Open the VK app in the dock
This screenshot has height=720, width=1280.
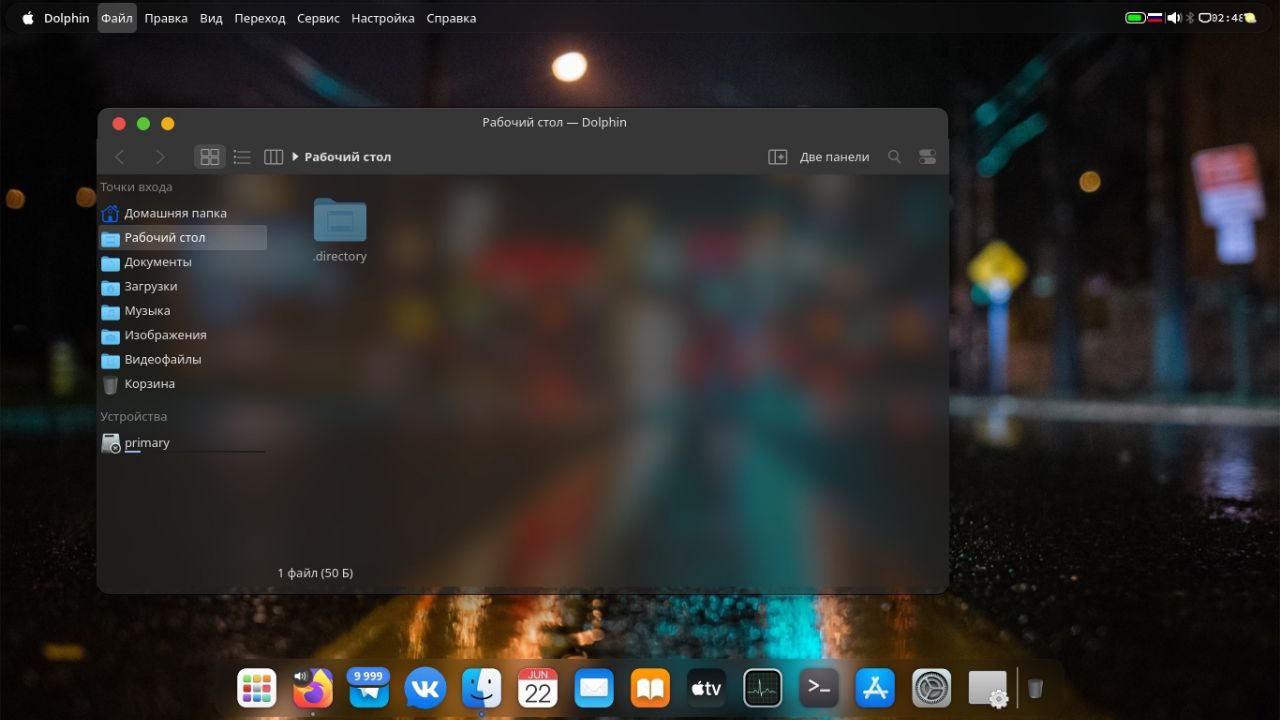tap(425, 688)
